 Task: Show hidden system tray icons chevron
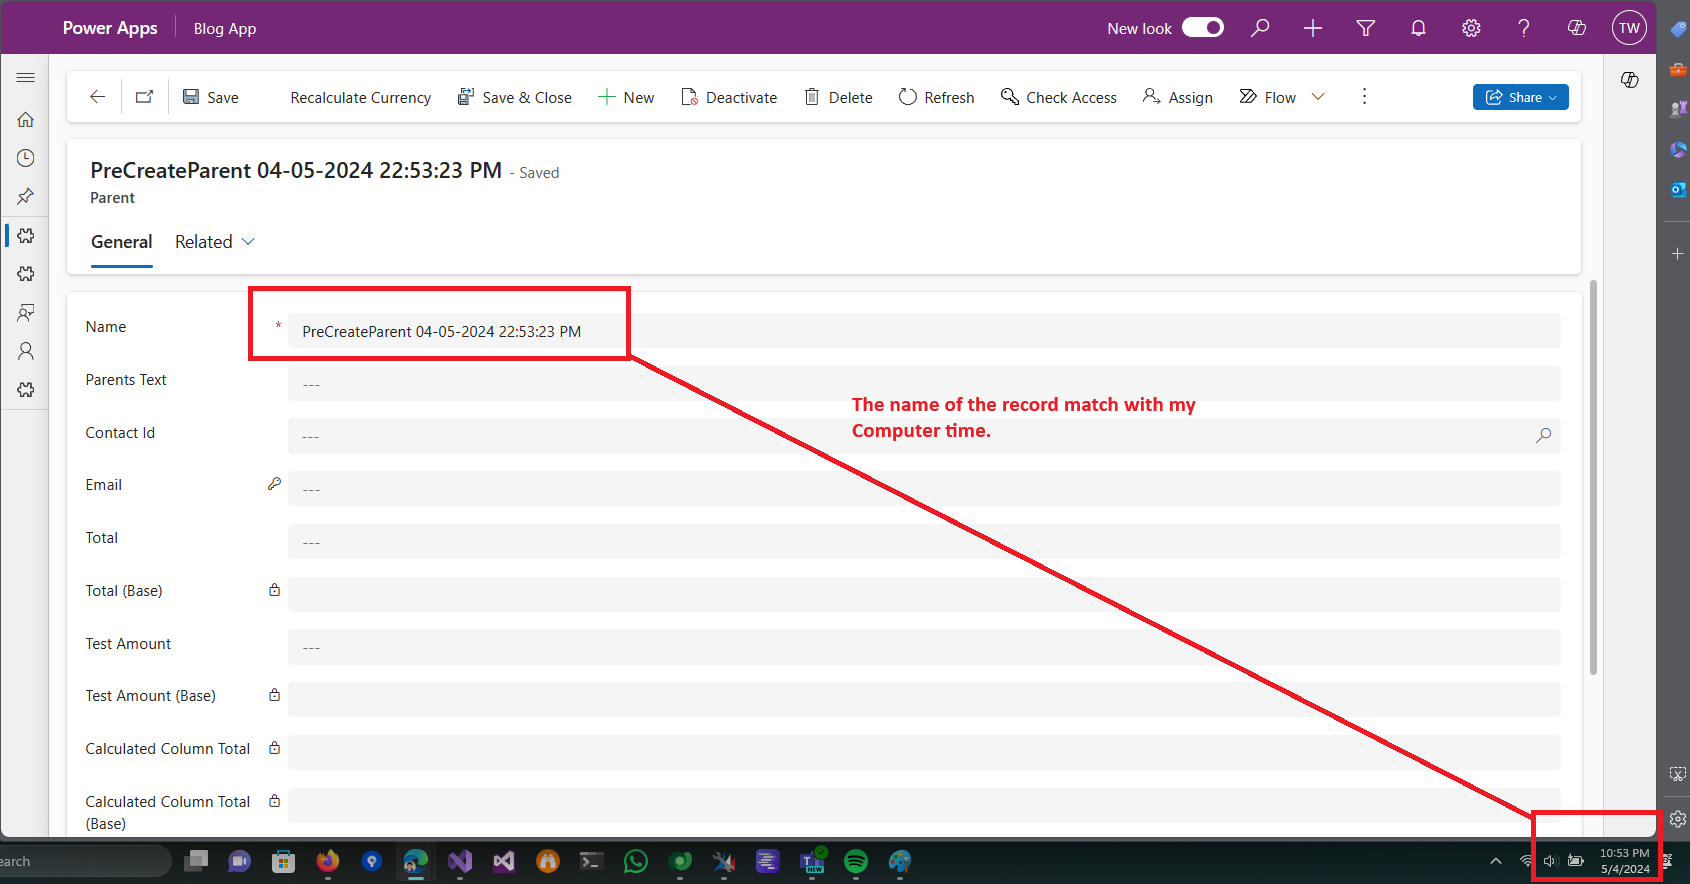click(x=1496, y=861)
